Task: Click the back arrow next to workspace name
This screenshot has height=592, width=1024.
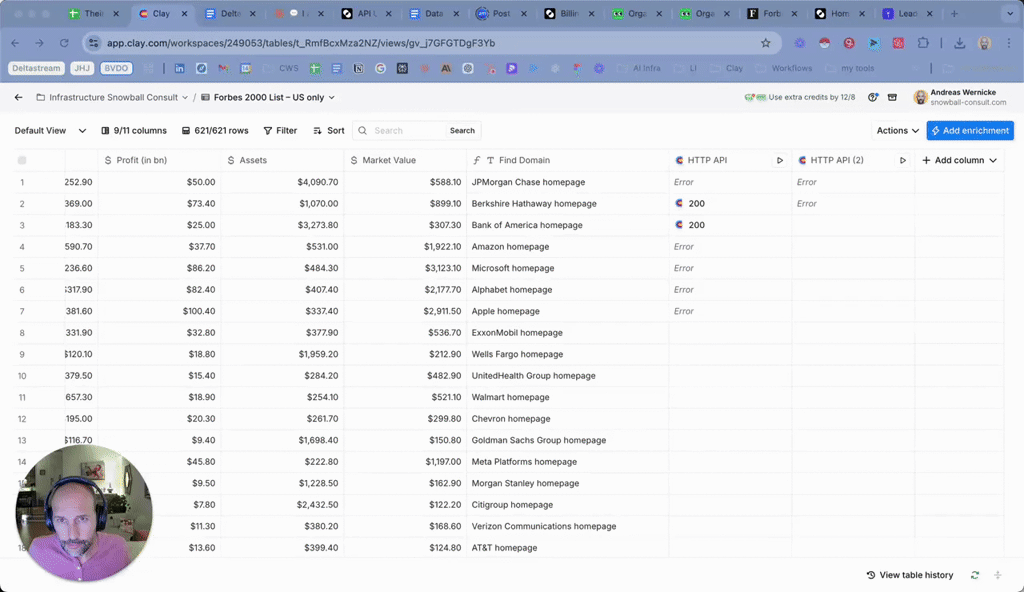Action: tap(18, 98)
